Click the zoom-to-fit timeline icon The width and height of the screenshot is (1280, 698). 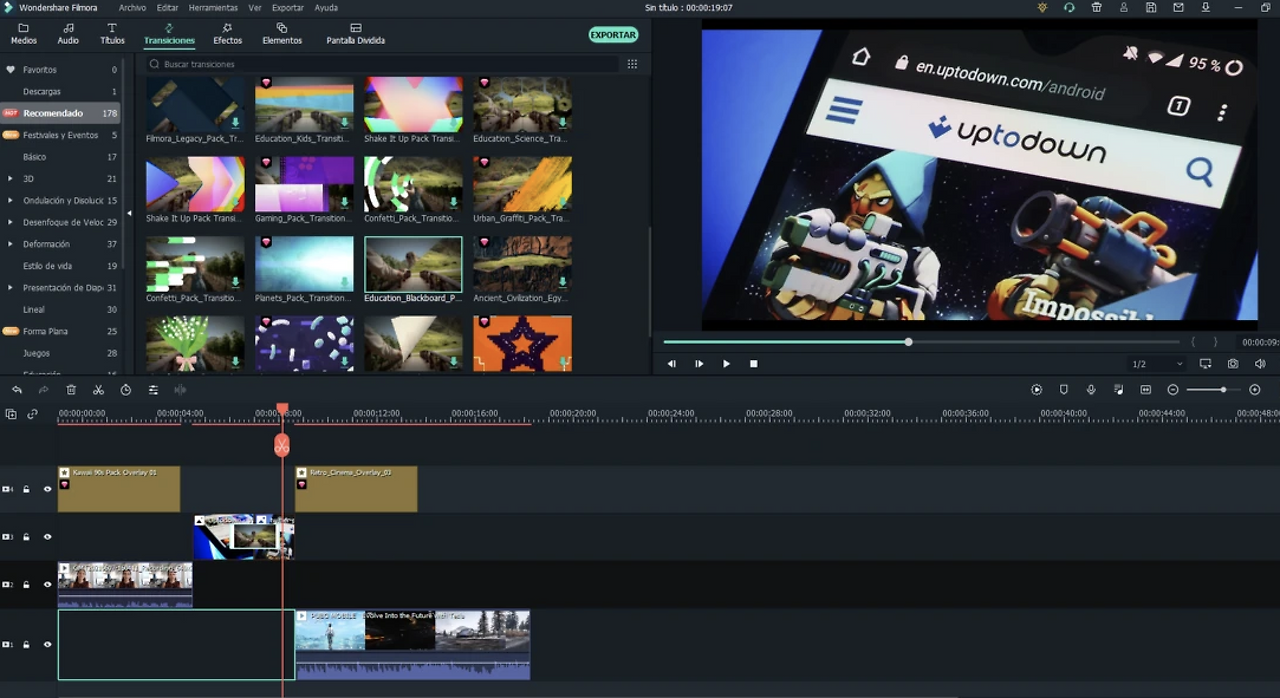1146,390
